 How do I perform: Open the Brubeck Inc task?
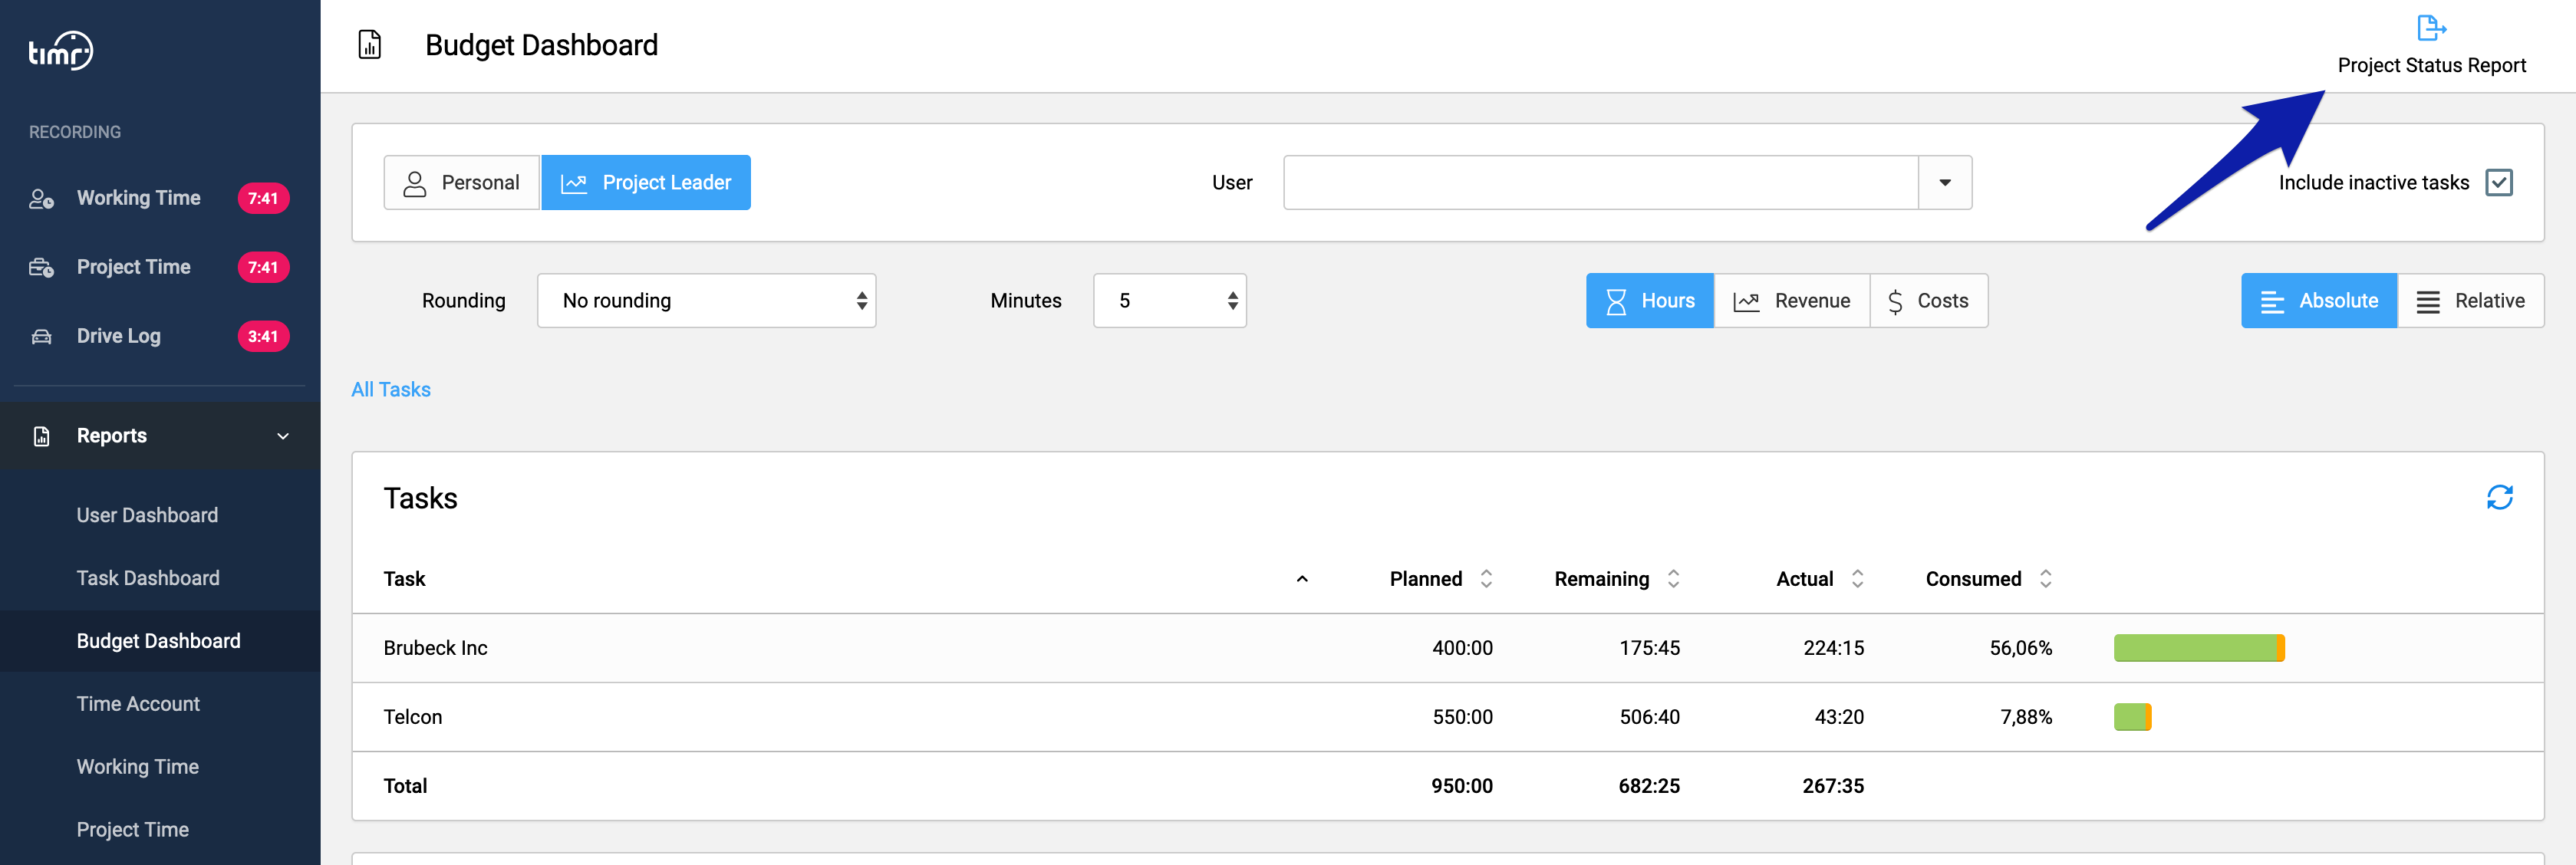tap(435, 648)
